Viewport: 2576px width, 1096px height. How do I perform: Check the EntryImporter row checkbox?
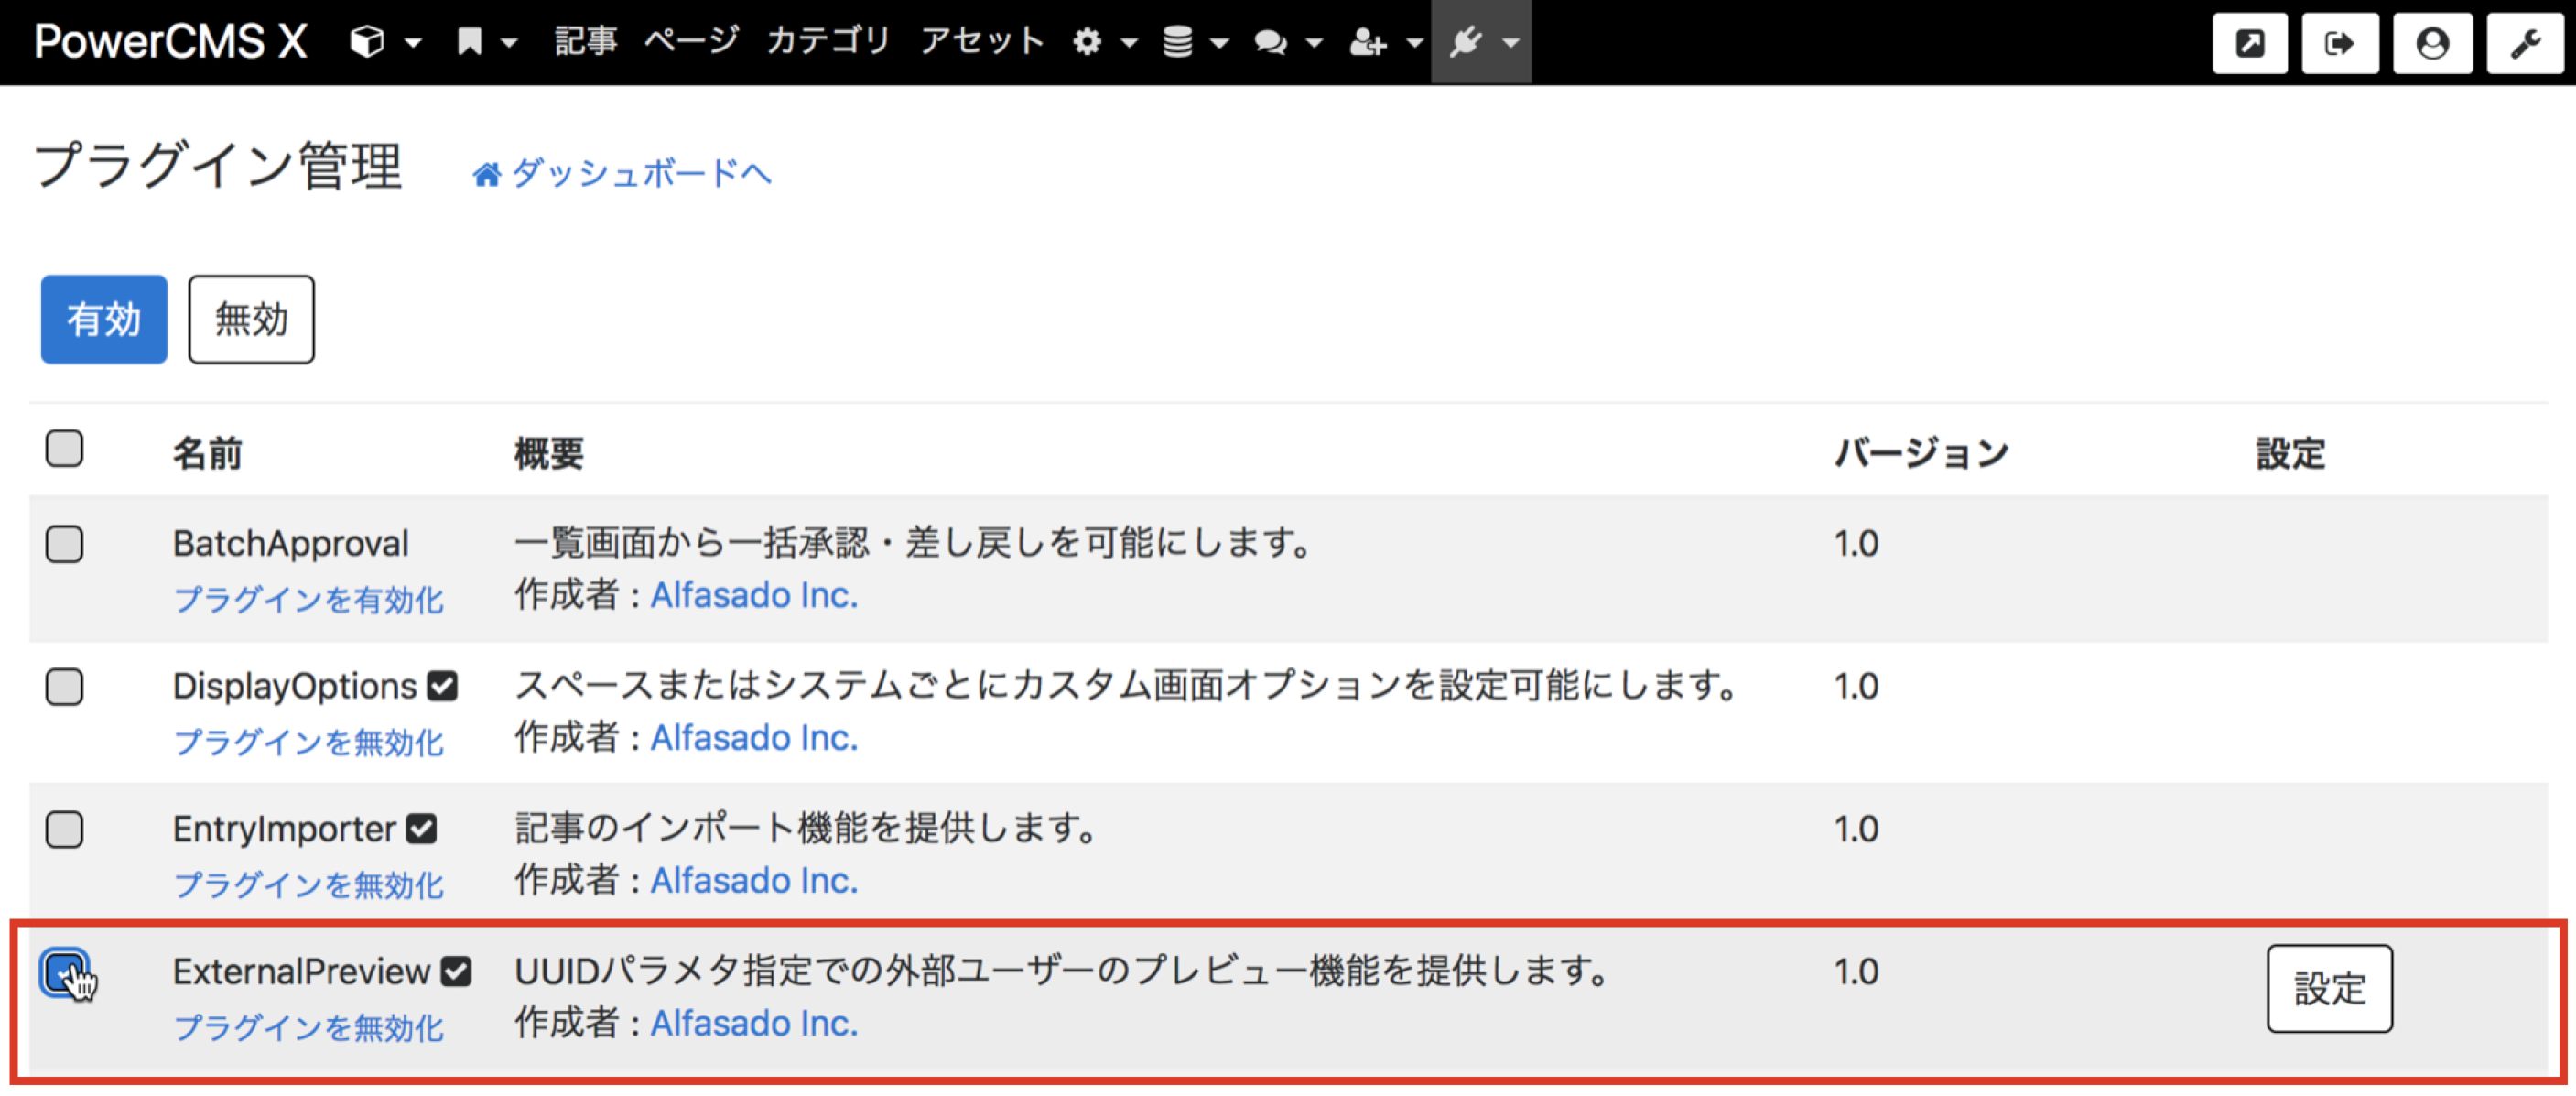64,830
